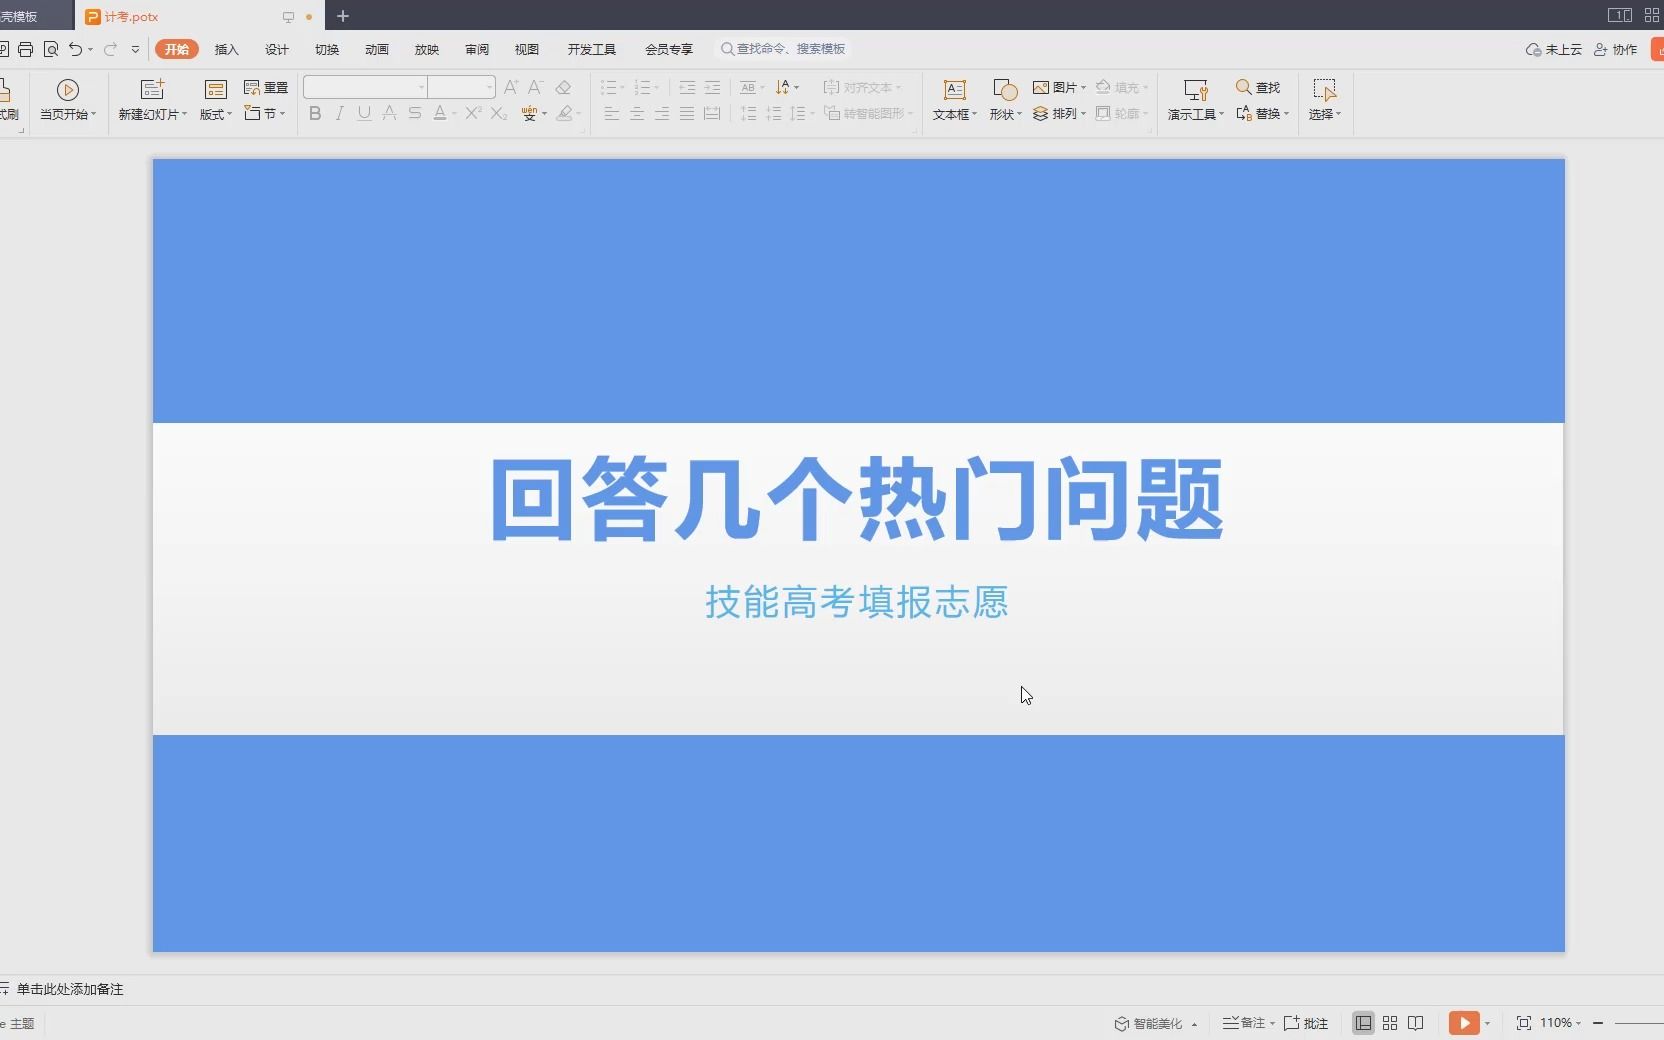1664x1040 pixels.
Task: Toggle Subscript formatting
Action: 499,114
